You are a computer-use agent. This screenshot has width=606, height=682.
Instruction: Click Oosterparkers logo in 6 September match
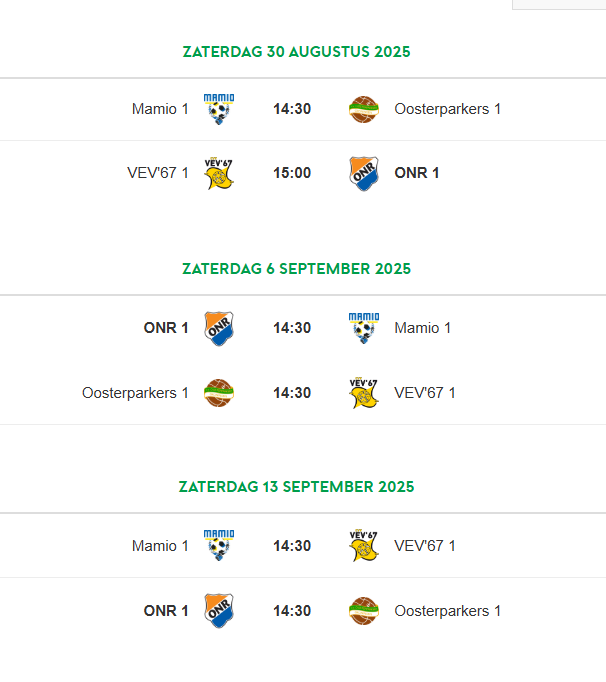click(219, 393)
